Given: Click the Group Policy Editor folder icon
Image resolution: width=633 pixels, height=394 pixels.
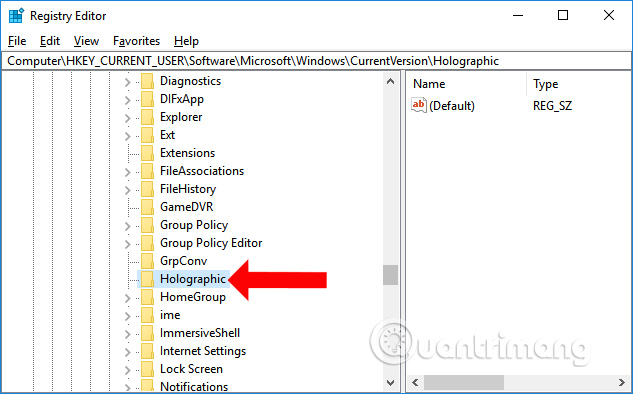Looking at the screenshot, I should click(147, 243).
